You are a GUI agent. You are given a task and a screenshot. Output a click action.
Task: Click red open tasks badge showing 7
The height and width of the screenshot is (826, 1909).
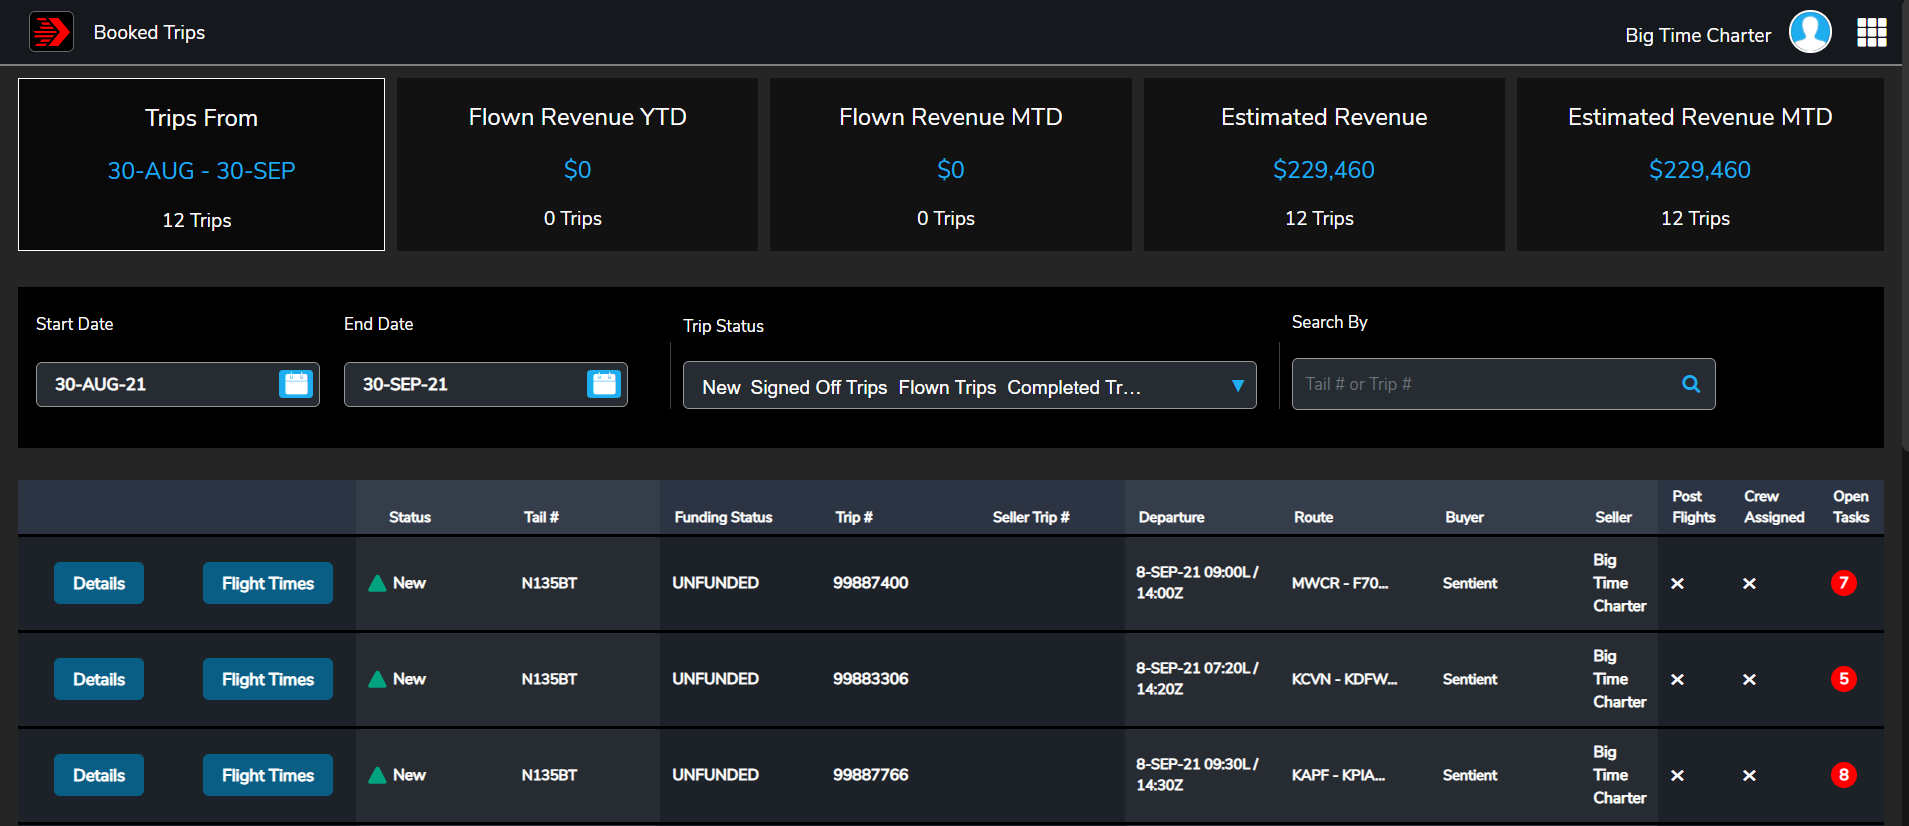pyautogui.click(x=1843, y=583)
